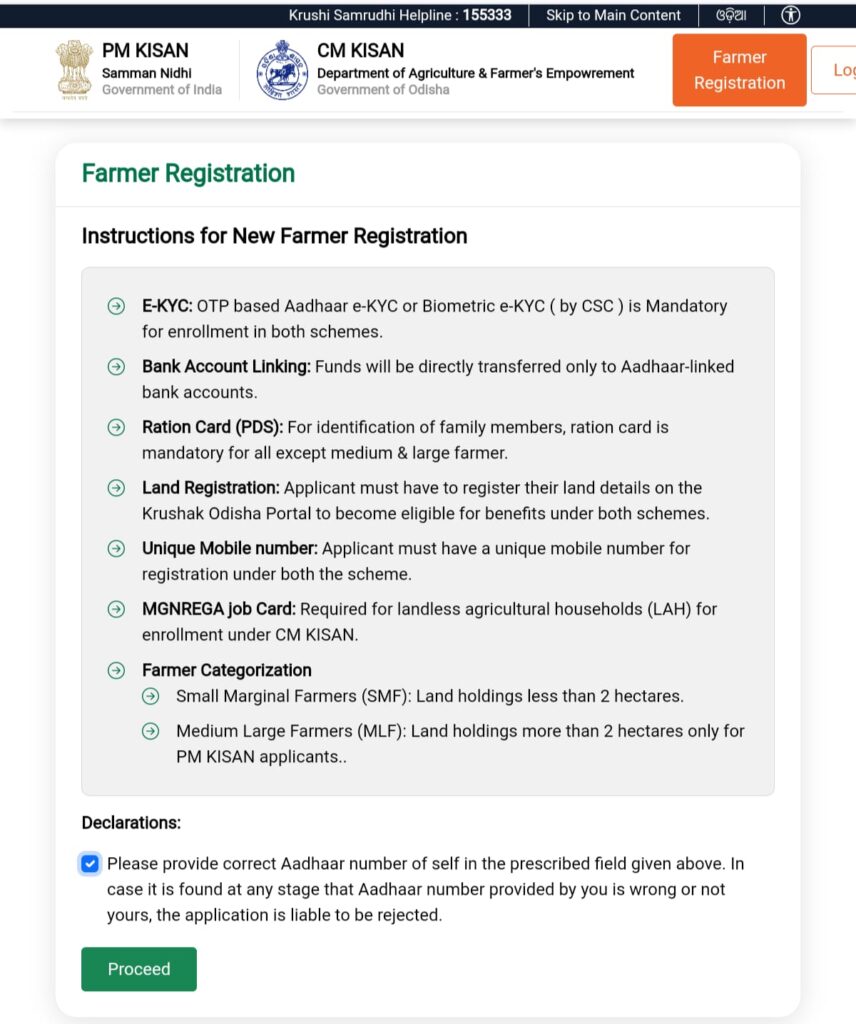
Task: Click the arrow icon beside MGNREGA job Card
Action: tap(116, 609)
